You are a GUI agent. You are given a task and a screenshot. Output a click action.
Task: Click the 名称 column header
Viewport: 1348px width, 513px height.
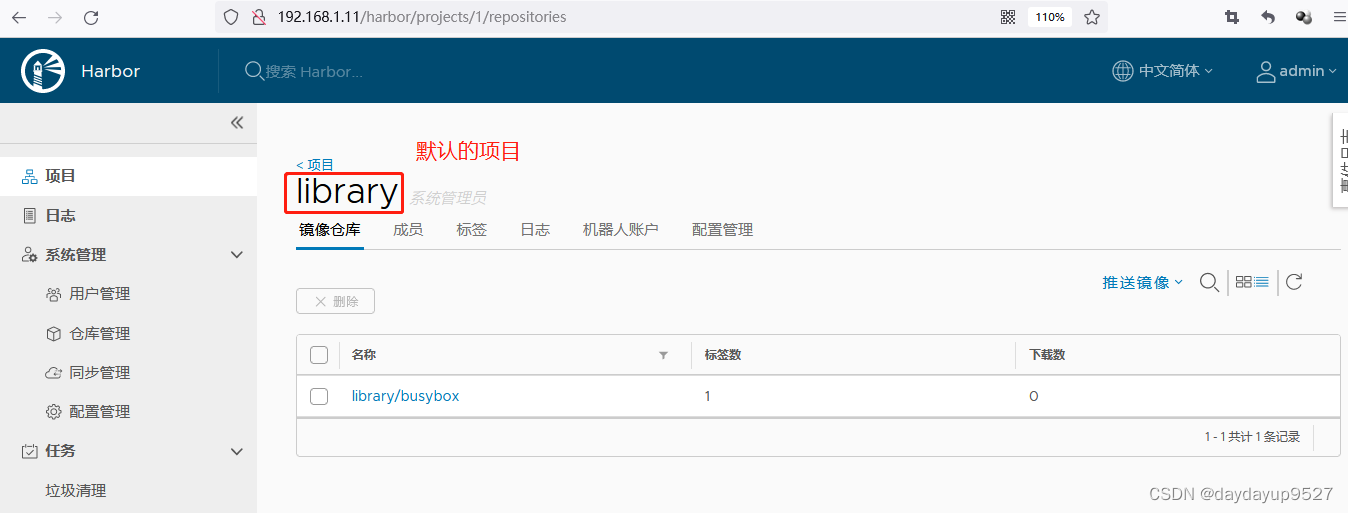tap(363, 355)
